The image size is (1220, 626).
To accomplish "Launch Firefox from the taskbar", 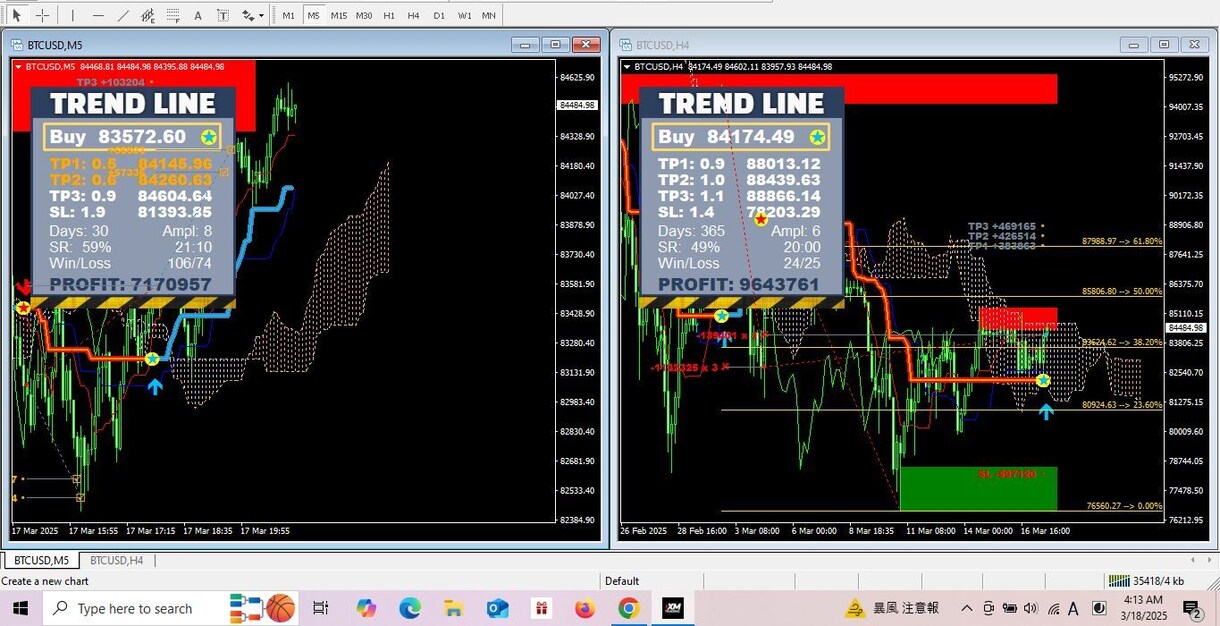I will (x=585, y=608).
